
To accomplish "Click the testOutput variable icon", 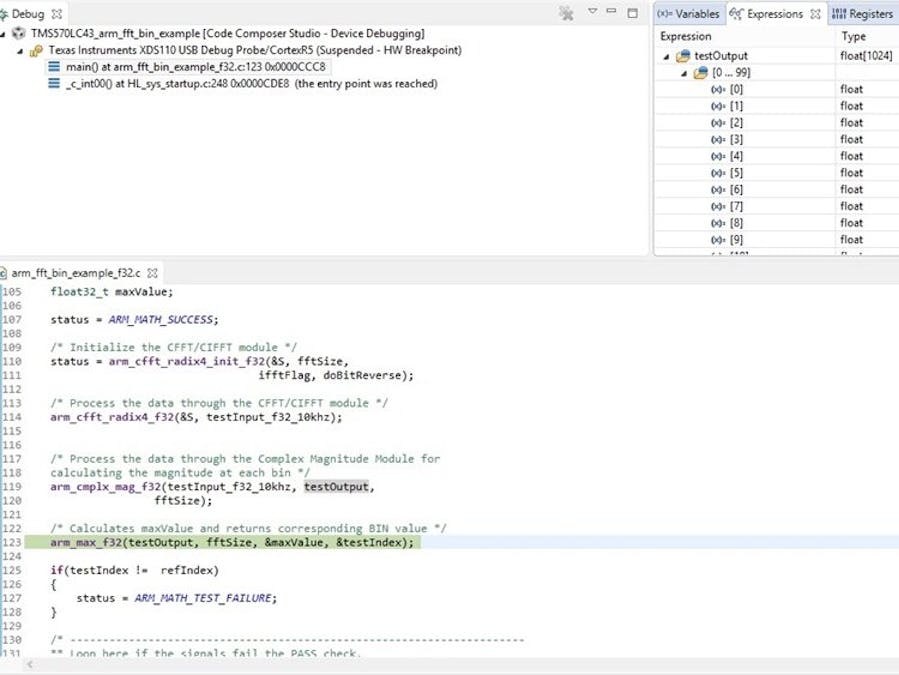I will tap(684, 55).
